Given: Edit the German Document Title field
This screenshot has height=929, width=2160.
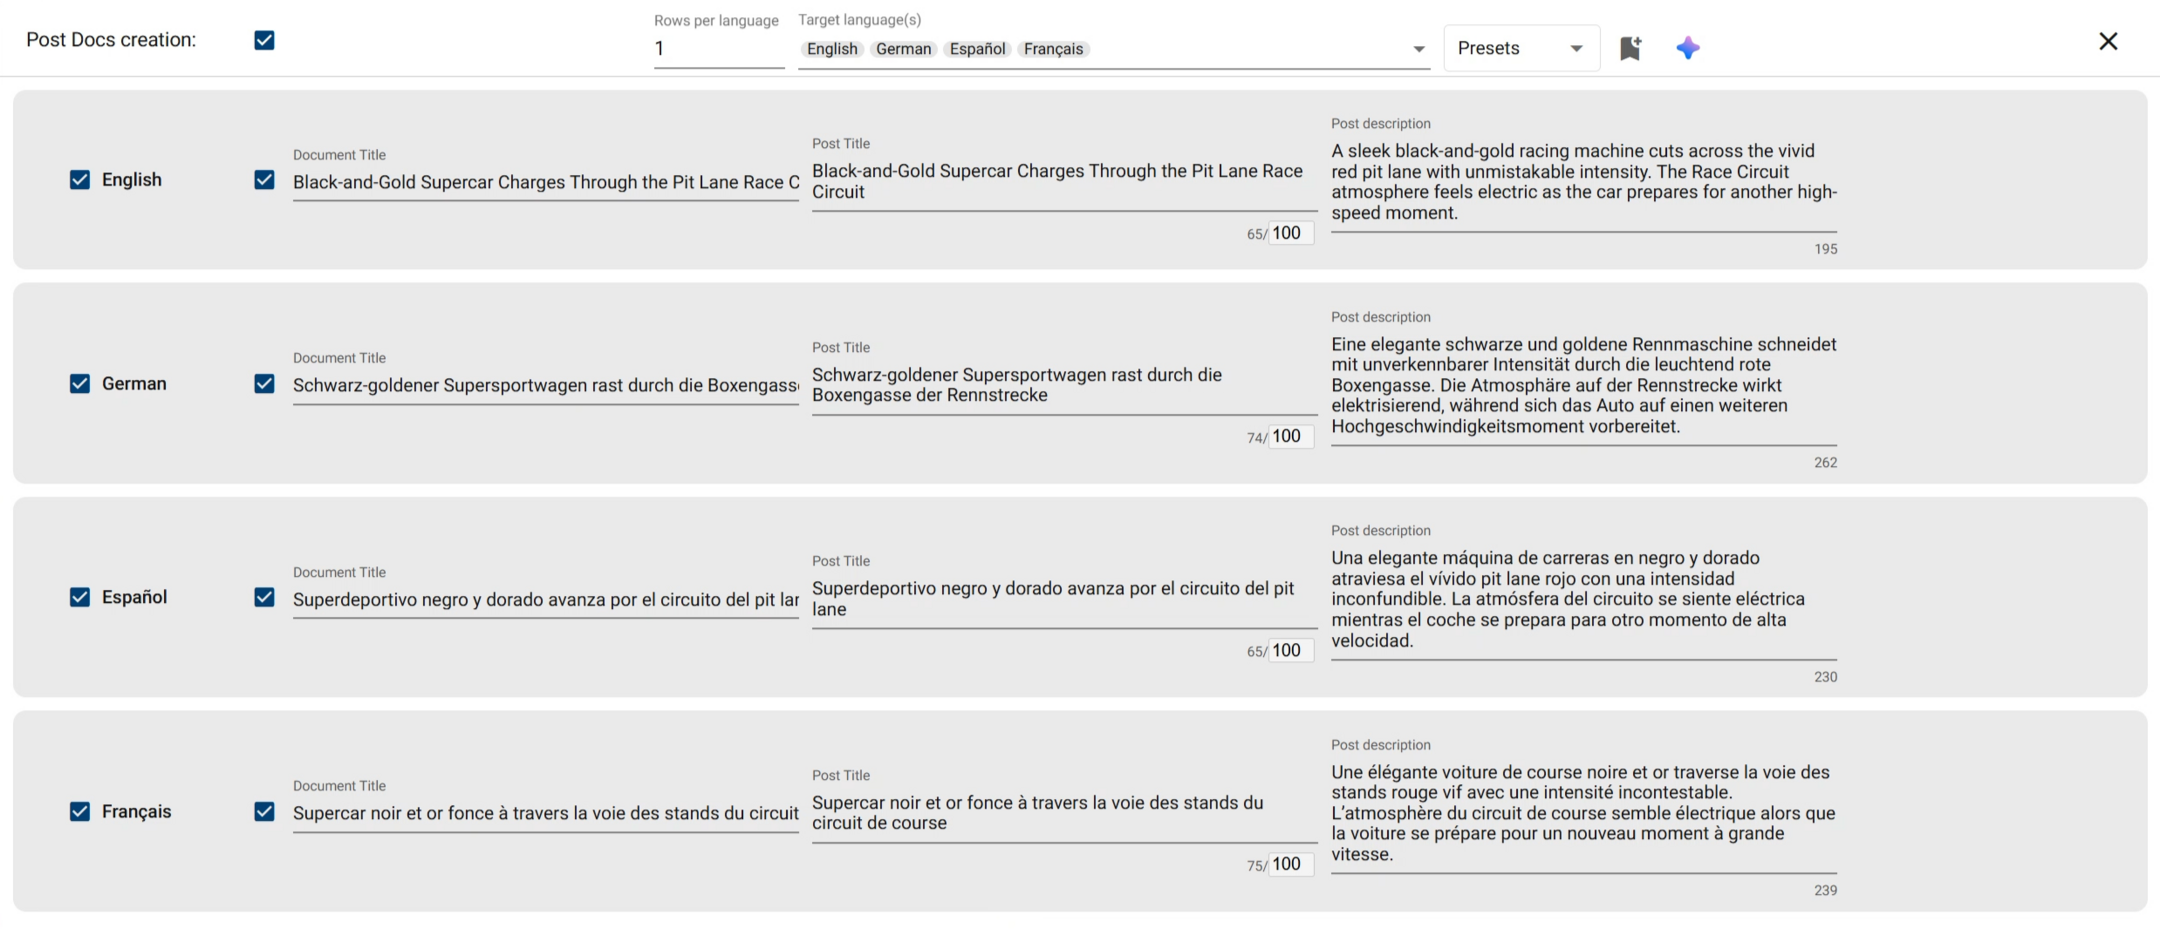Looking at the screenshot, I should 545,386.
